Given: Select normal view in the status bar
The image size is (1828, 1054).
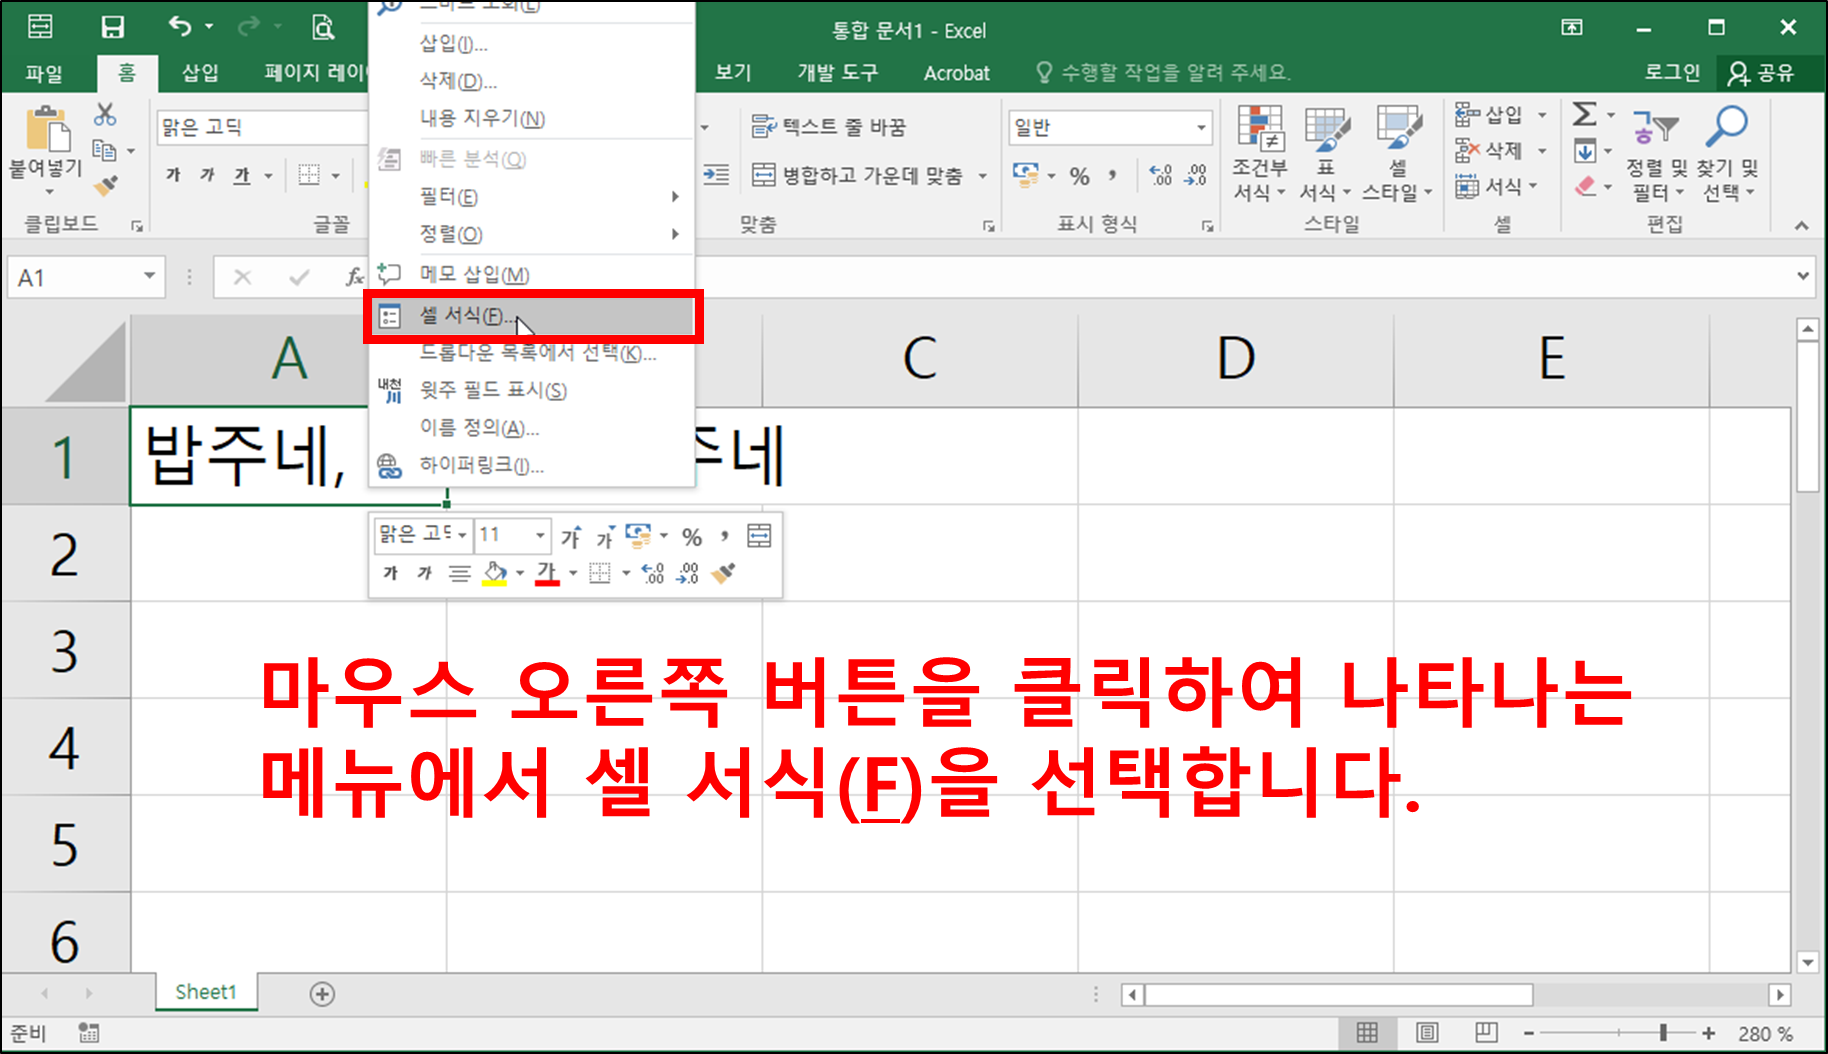Looking at the screenshot, I should [x=1367, y=1033].
